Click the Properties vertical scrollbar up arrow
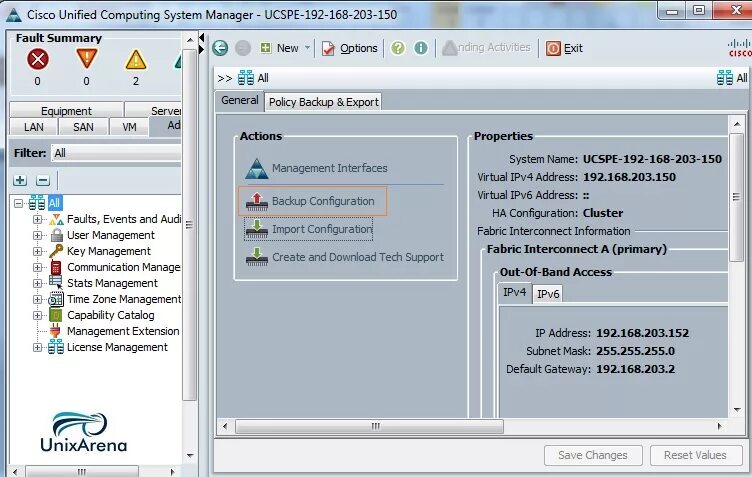 click(737, 125)
